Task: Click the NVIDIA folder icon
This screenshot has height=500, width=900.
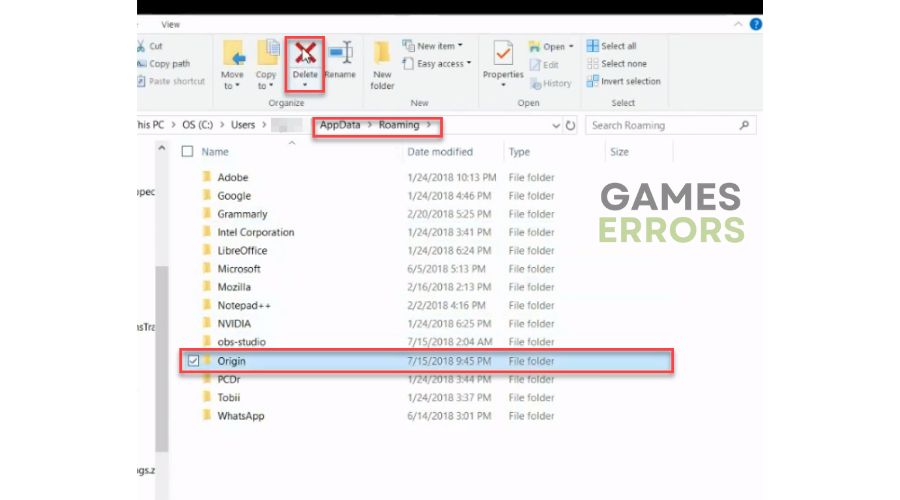Action: pos(207,323)
